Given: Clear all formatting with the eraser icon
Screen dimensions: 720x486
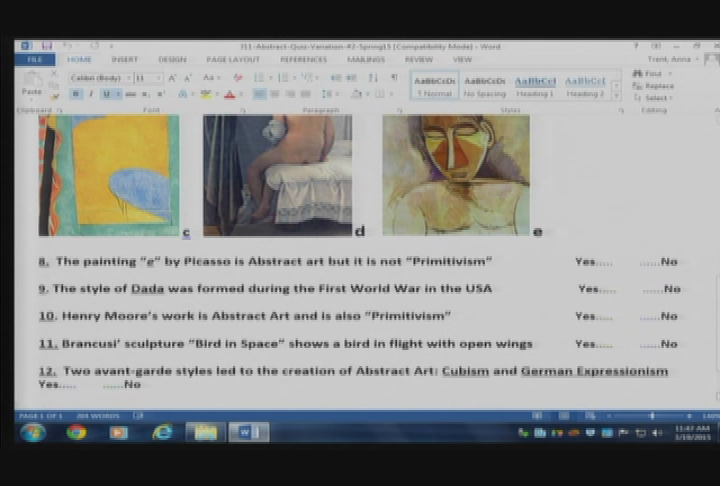Looking at the screenshot, I should click(238, 78).
